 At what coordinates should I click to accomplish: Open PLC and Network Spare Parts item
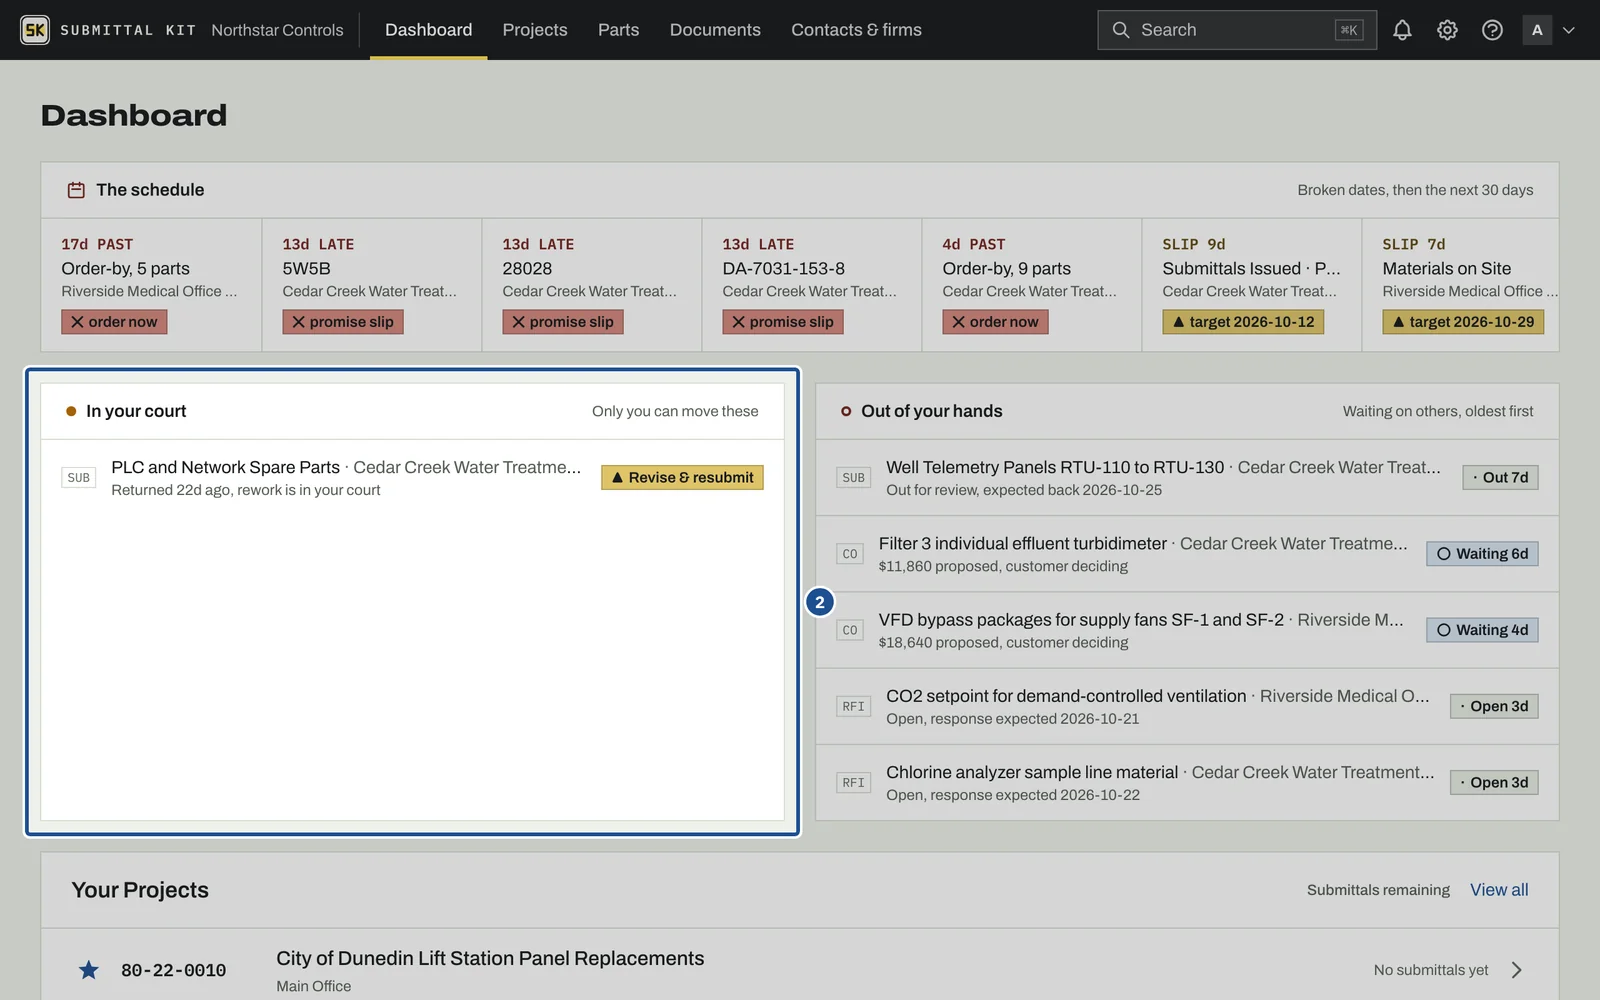coord(225,467)
